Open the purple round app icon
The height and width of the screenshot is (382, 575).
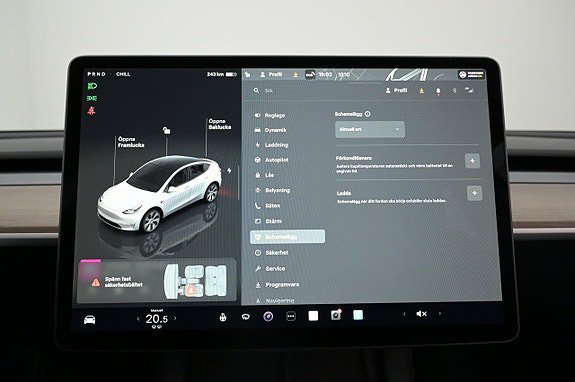tap(268, 316)
